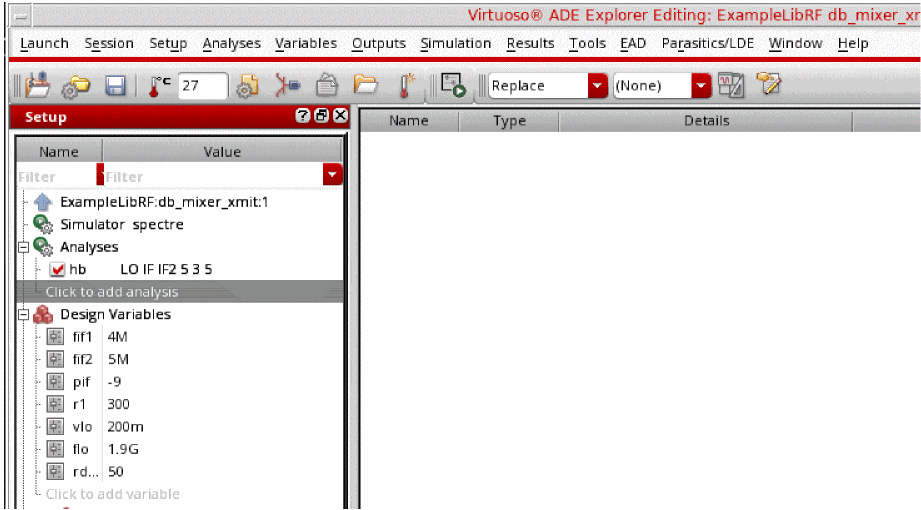Screen dimensions: 921x510
Task: Click the blue arrow design icon
Action: tap(42, 202)
